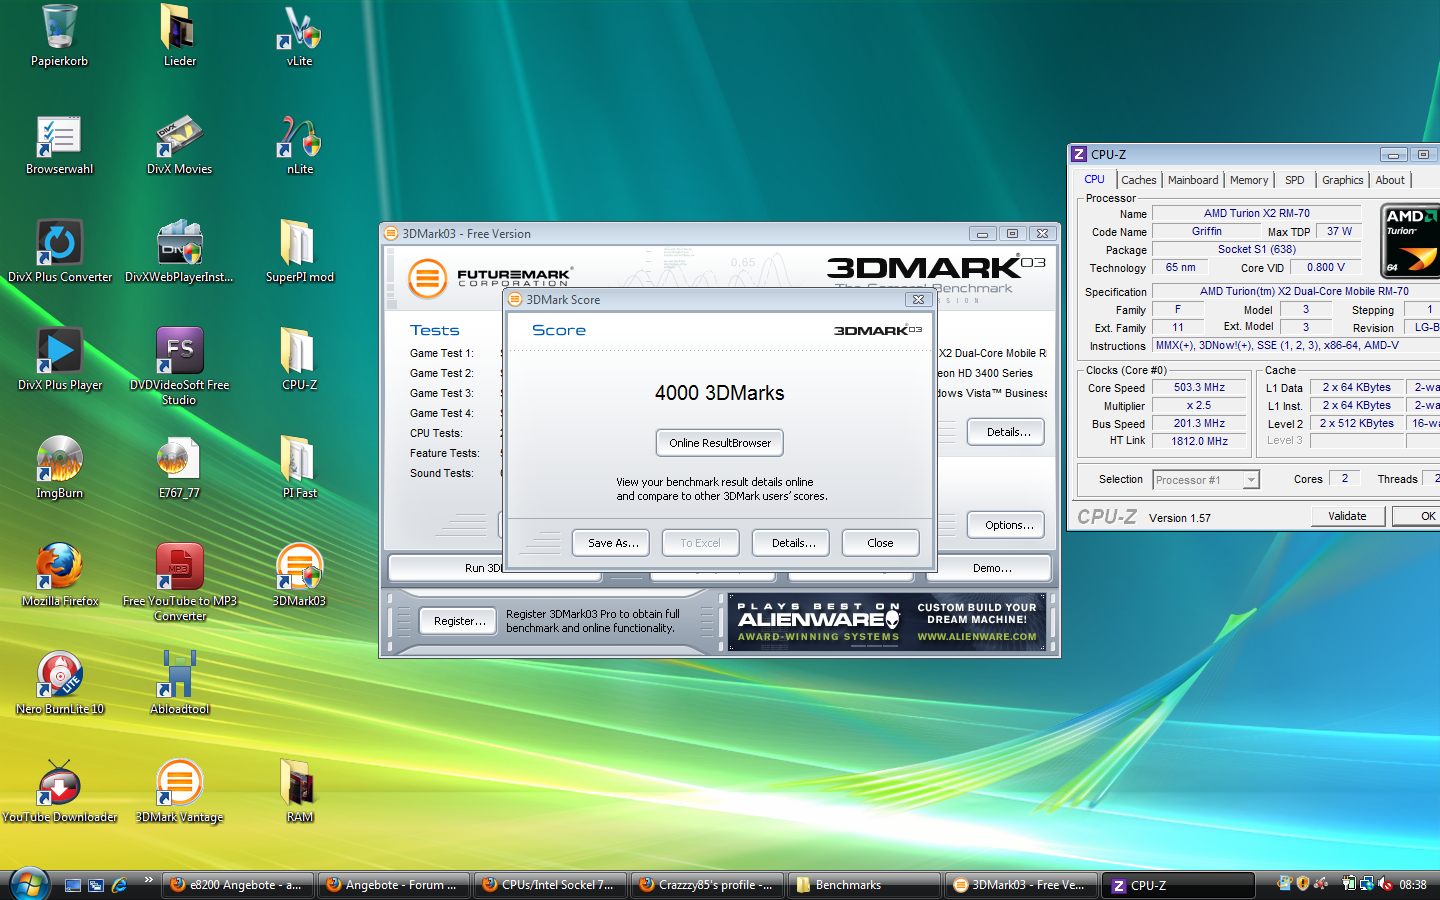1440x900 pixels.
Task: Select the CPU tab in CPU-Z
Action: point(1095,179)
